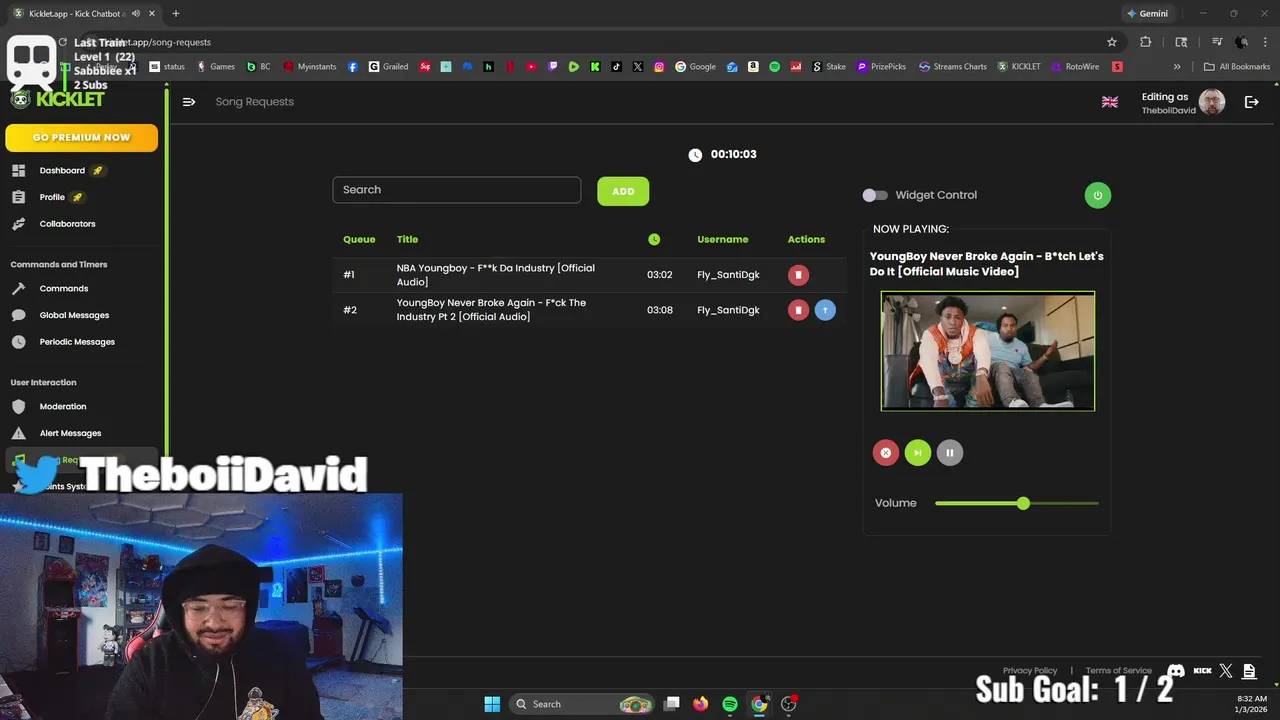Click the Volume slider handle
1280x720 pixels.
(1023, 503)
